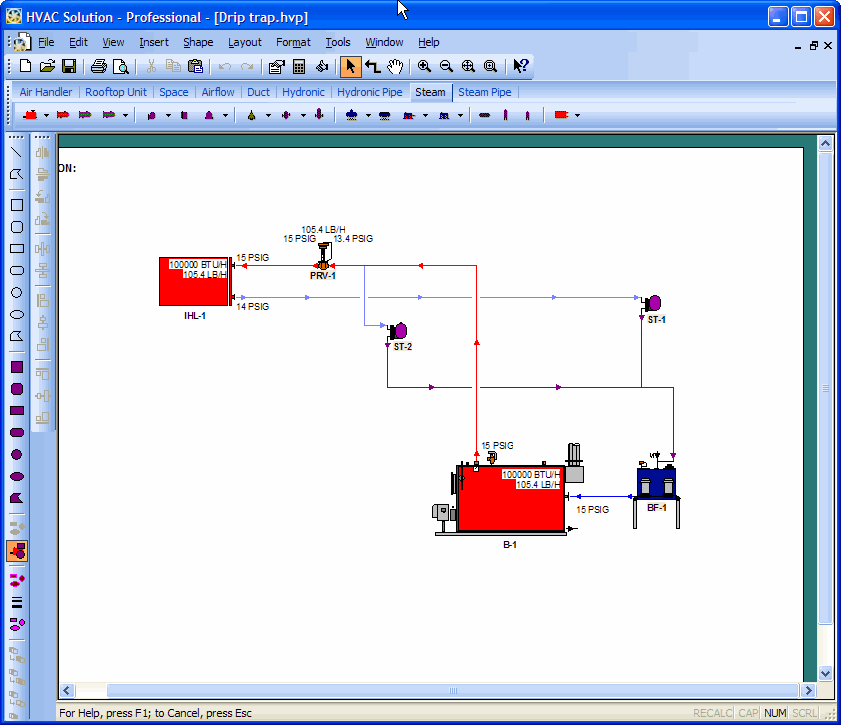Click the vertical scrollbar up arrow
Image resolution: width=841 pixels, height=725 pixels.
[825, 143]
